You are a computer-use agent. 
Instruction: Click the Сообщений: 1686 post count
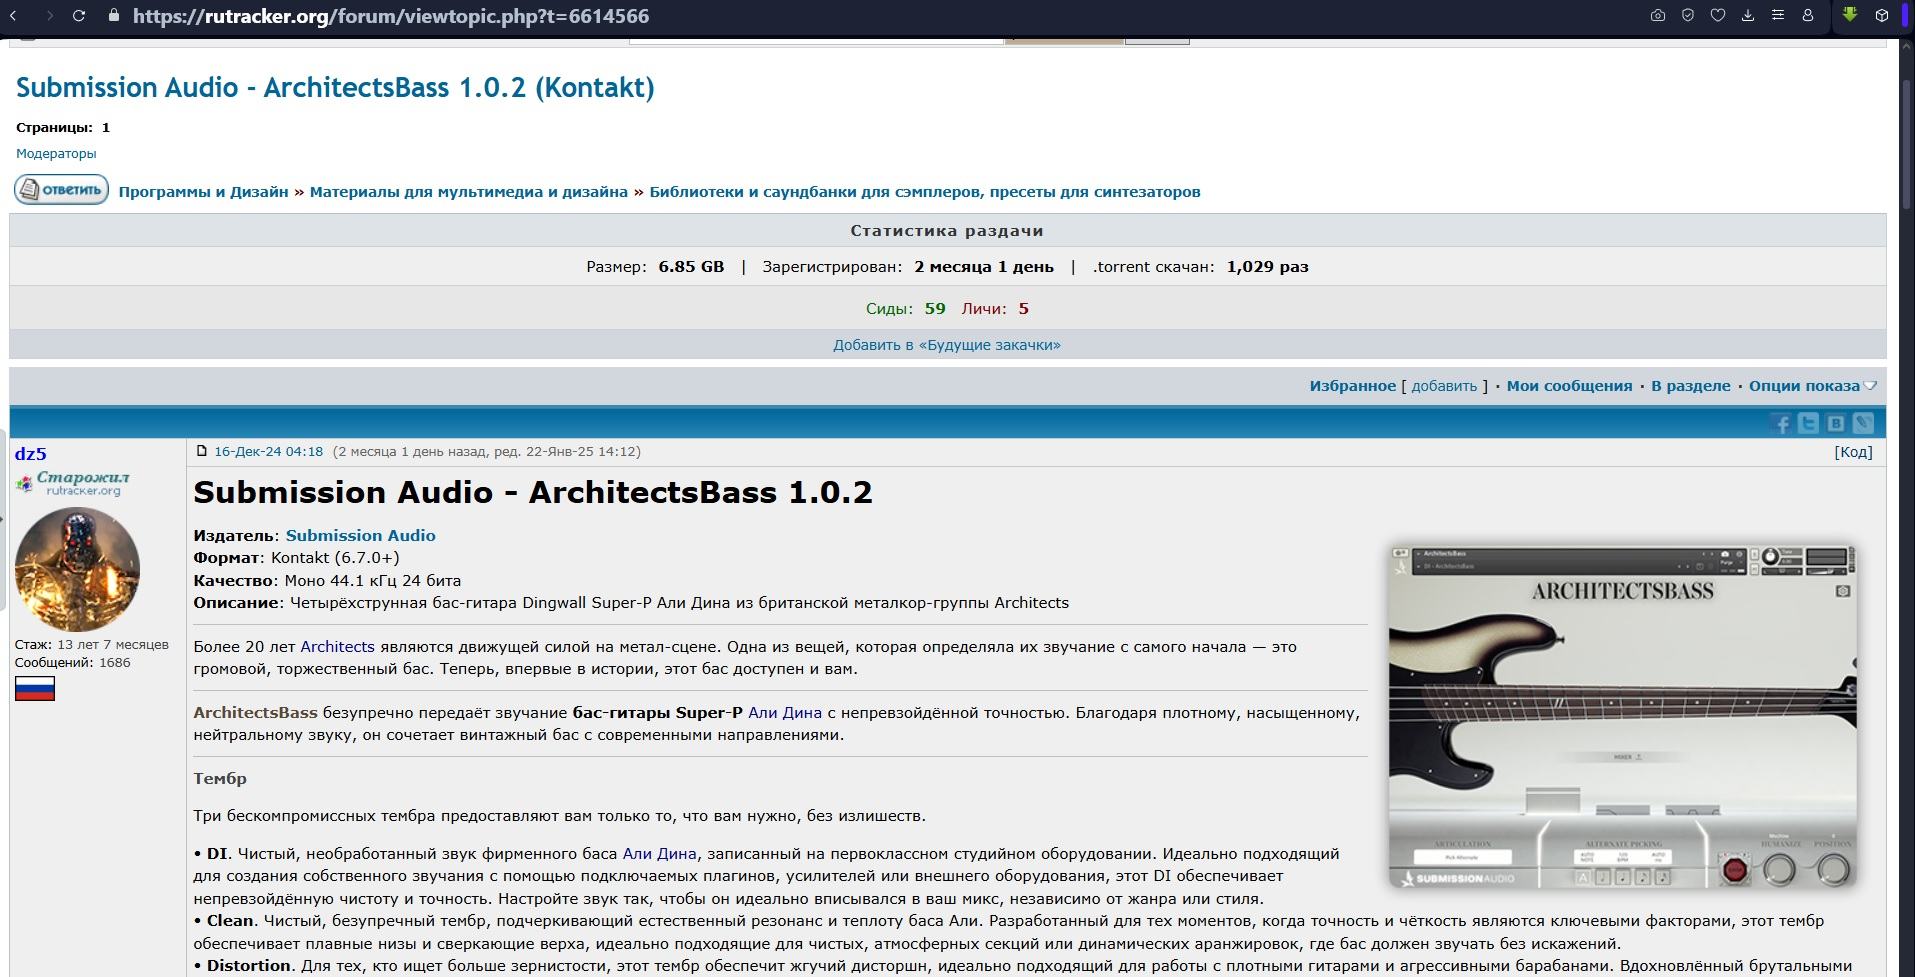(x=73, y=663)
